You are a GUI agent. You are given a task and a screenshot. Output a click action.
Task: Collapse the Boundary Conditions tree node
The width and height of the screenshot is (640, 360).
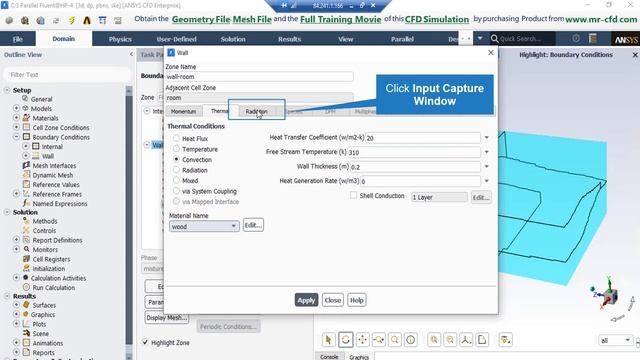[x=16, y=137]
